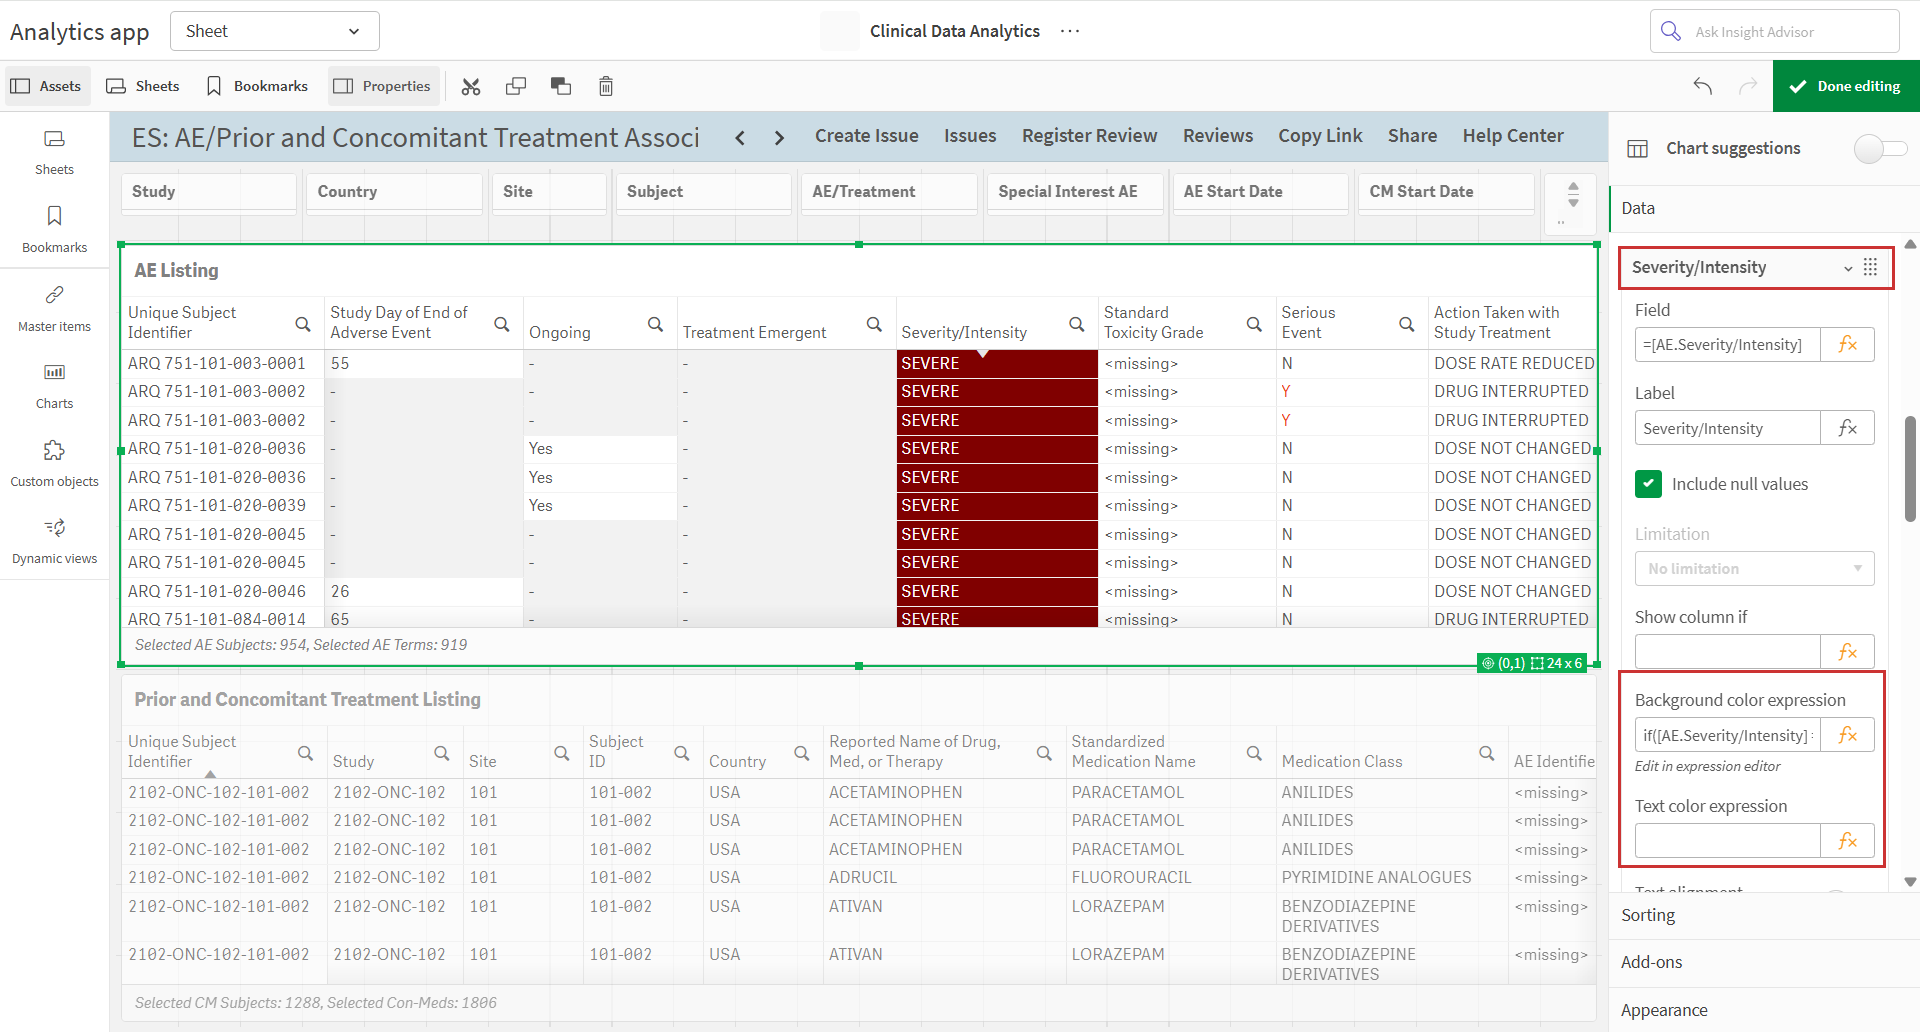Search the Medication Class column
1920x1032 pixels.
pos(1487,753)
